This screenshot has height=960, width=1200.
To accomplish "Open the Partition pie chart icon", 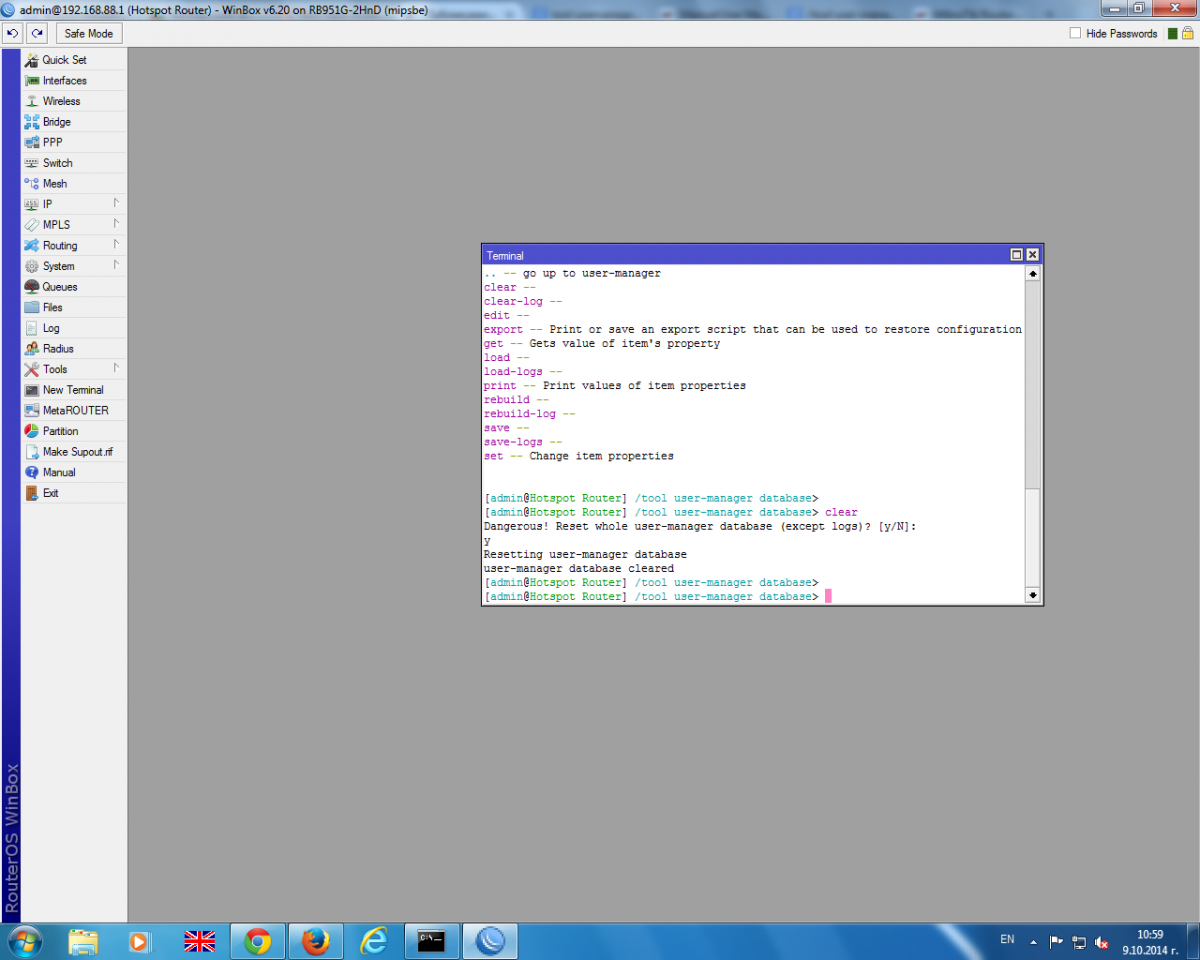I will [32, 431].
